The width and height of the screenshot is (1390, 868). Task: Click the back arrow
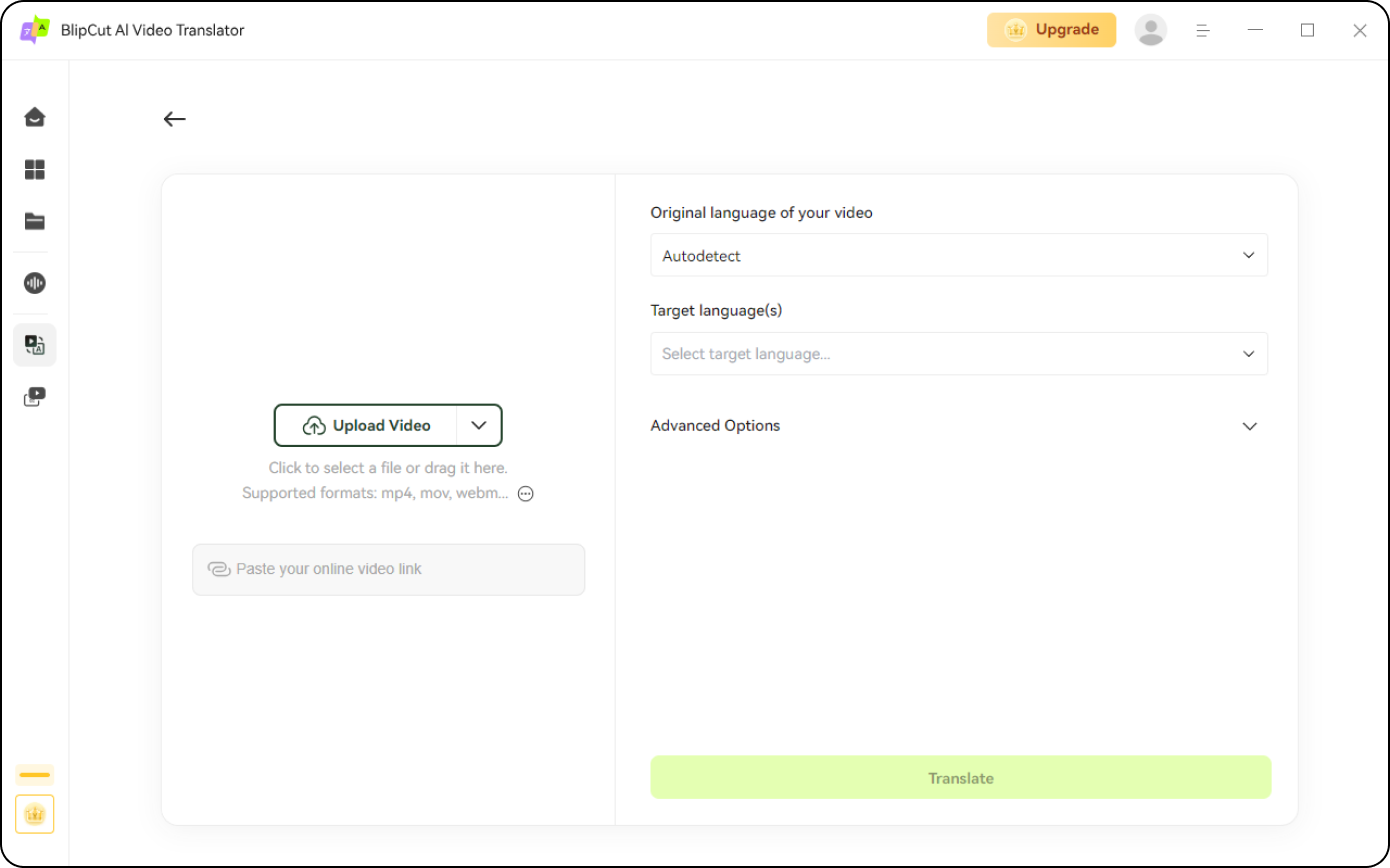[x=175, y=119]
